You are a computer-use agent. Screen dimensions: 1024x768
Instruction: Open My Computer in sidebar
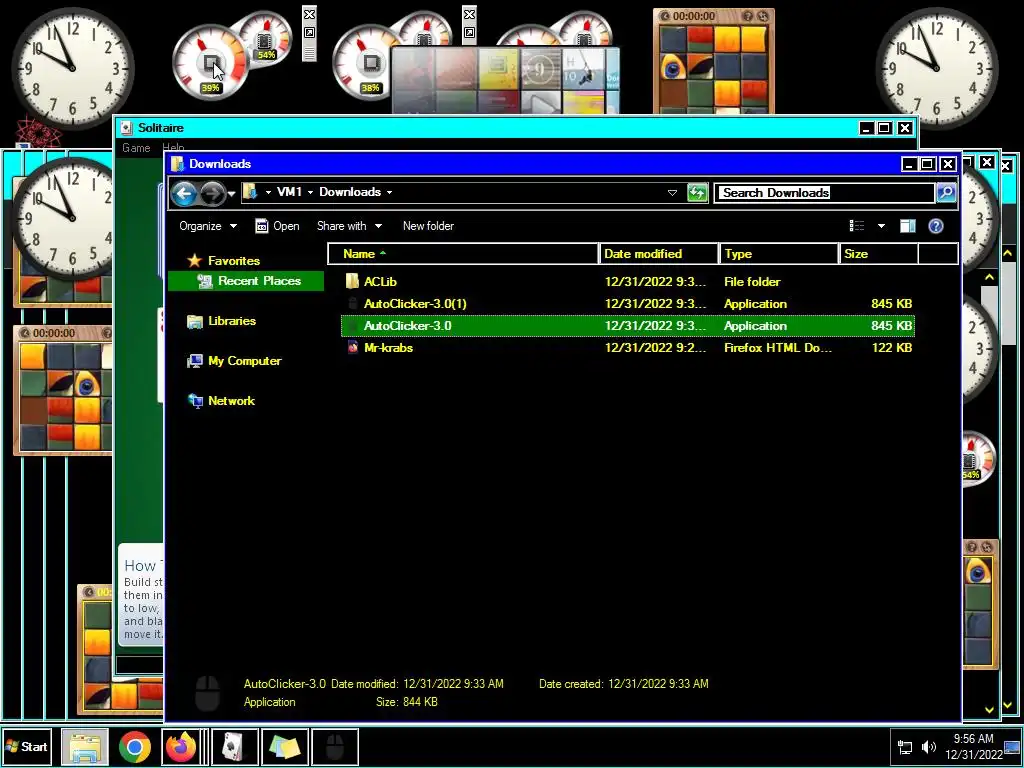[234, 361]
